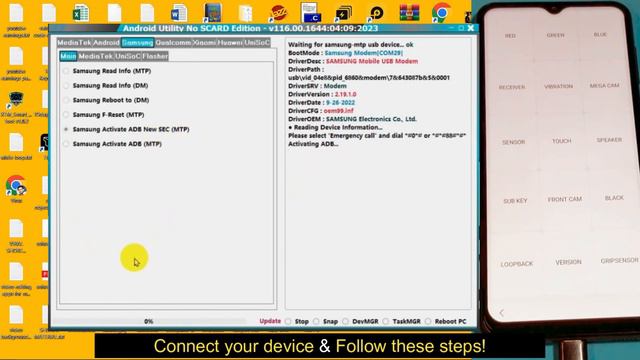
Task: Tap RED test on the phone
Action: click(x=510, y=36)
